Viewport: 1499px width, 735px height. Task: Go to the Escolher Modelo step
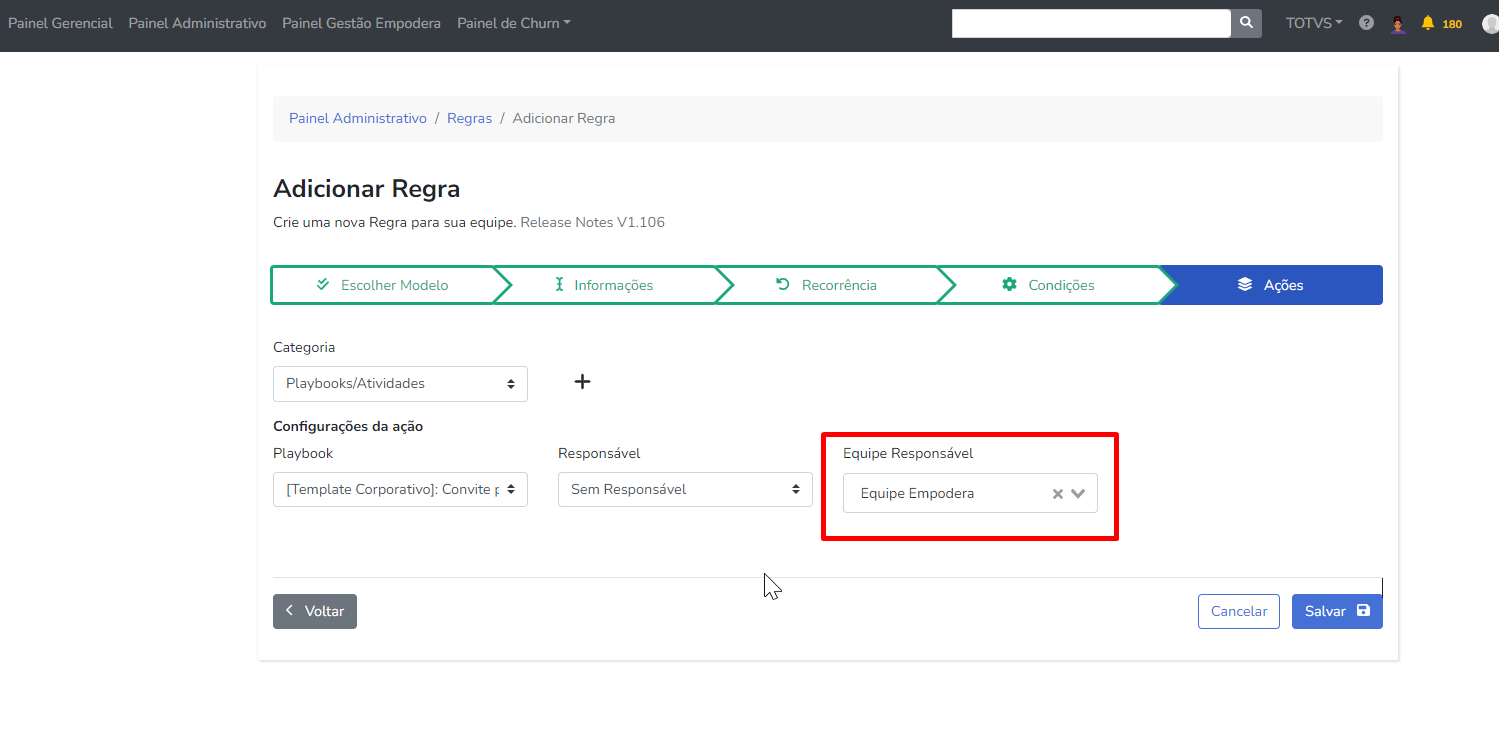pyautogui.click(x=383, y=285)
